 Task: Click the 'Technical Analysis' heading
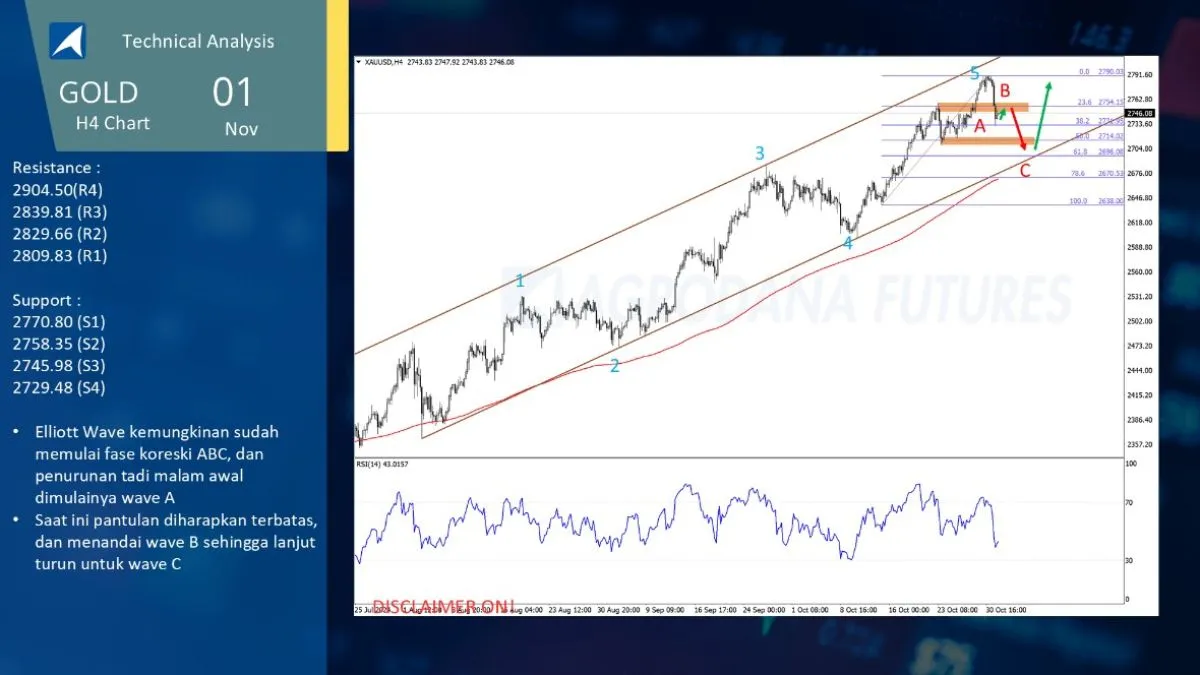pos(198,41)
